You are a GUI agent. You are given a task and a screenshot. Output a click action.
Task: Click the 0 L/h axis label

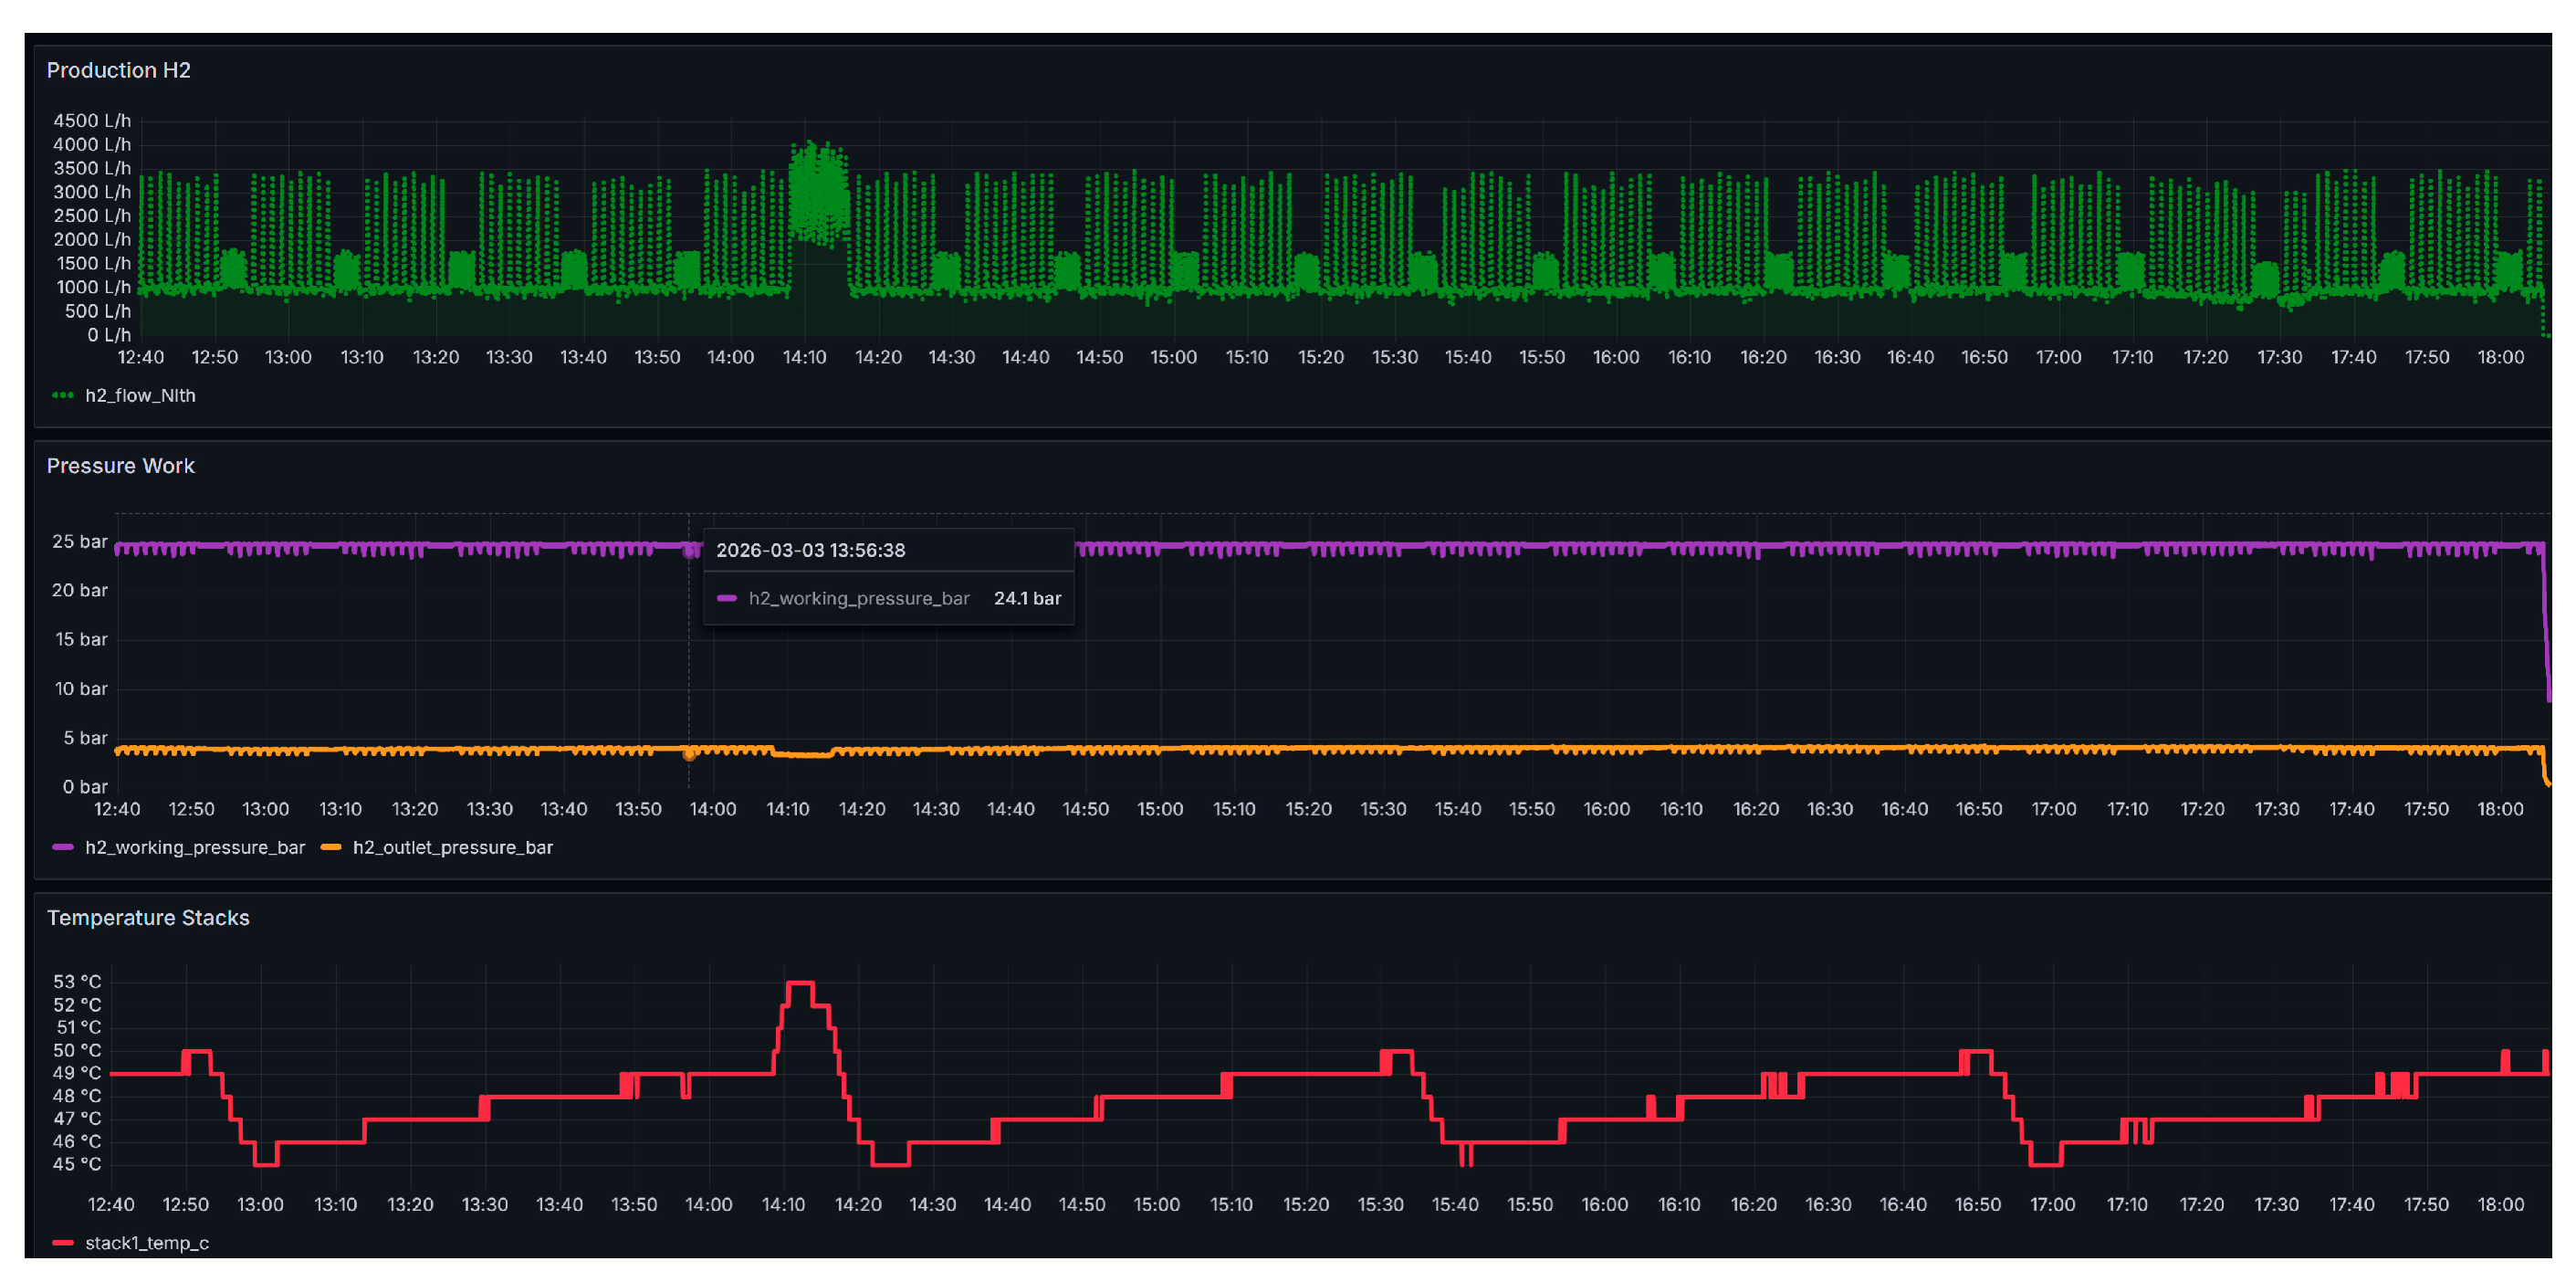click(109, 336)
